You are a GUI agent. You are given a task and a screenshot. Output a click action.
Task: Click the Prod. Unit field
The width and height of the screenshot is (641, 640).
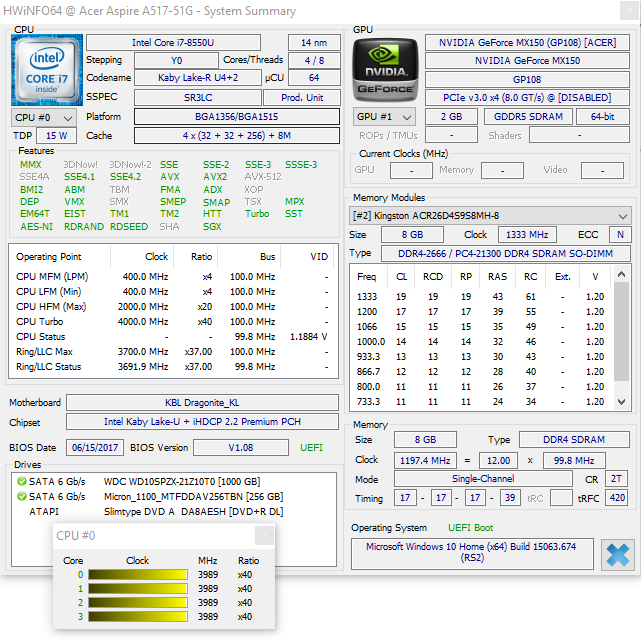[x=302, y=98]
